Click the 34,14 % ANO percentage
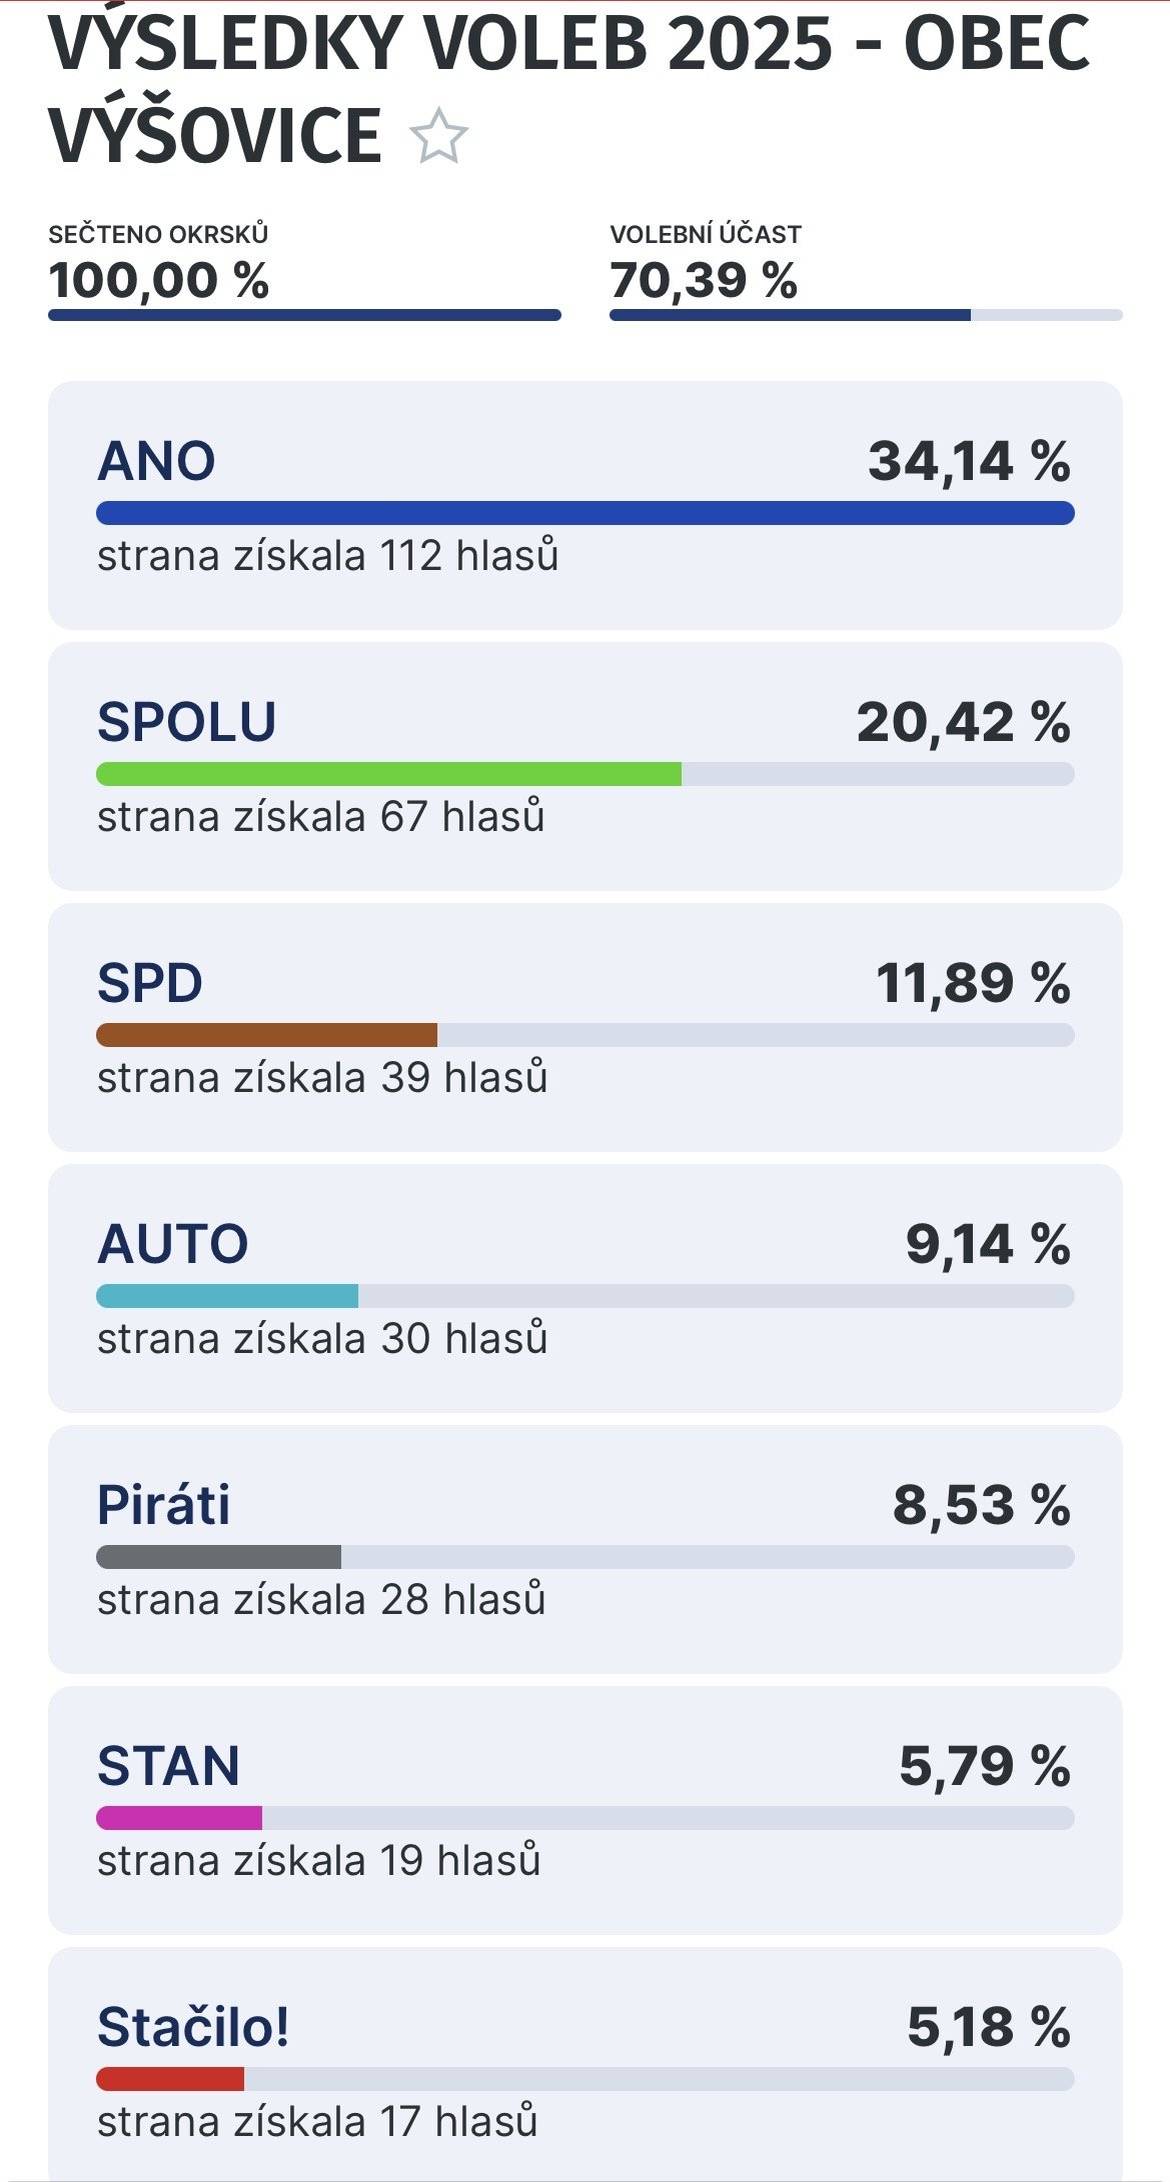Screen dimensions: 1170x2182 (968, 462)
